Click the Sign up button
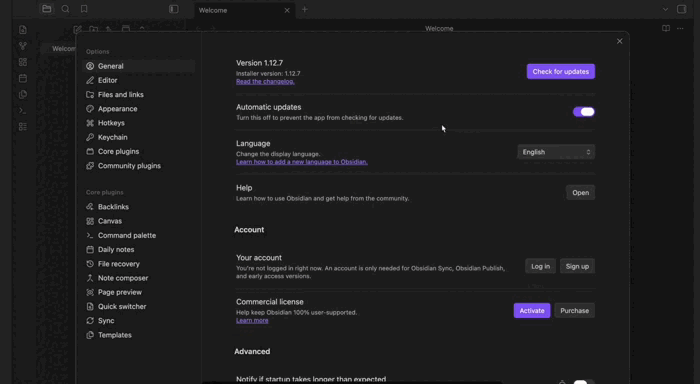 click(577, 266)
